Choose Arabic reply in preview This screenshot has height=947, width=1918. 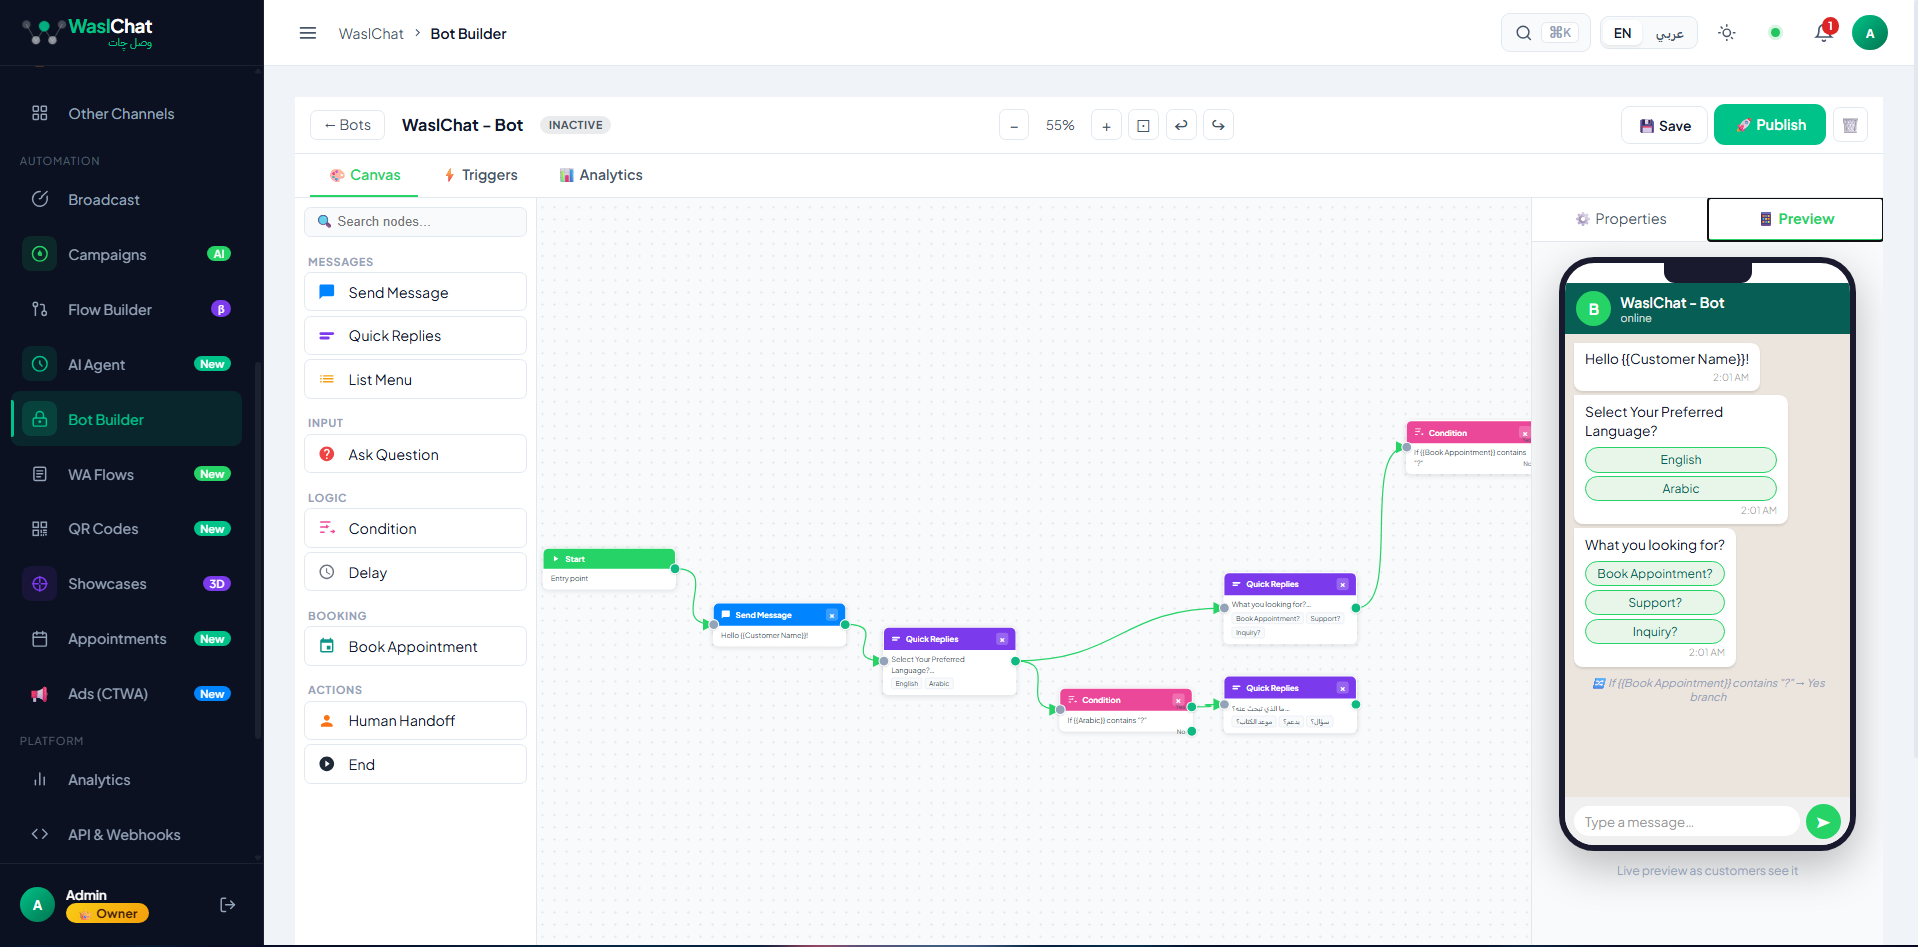1681,489
